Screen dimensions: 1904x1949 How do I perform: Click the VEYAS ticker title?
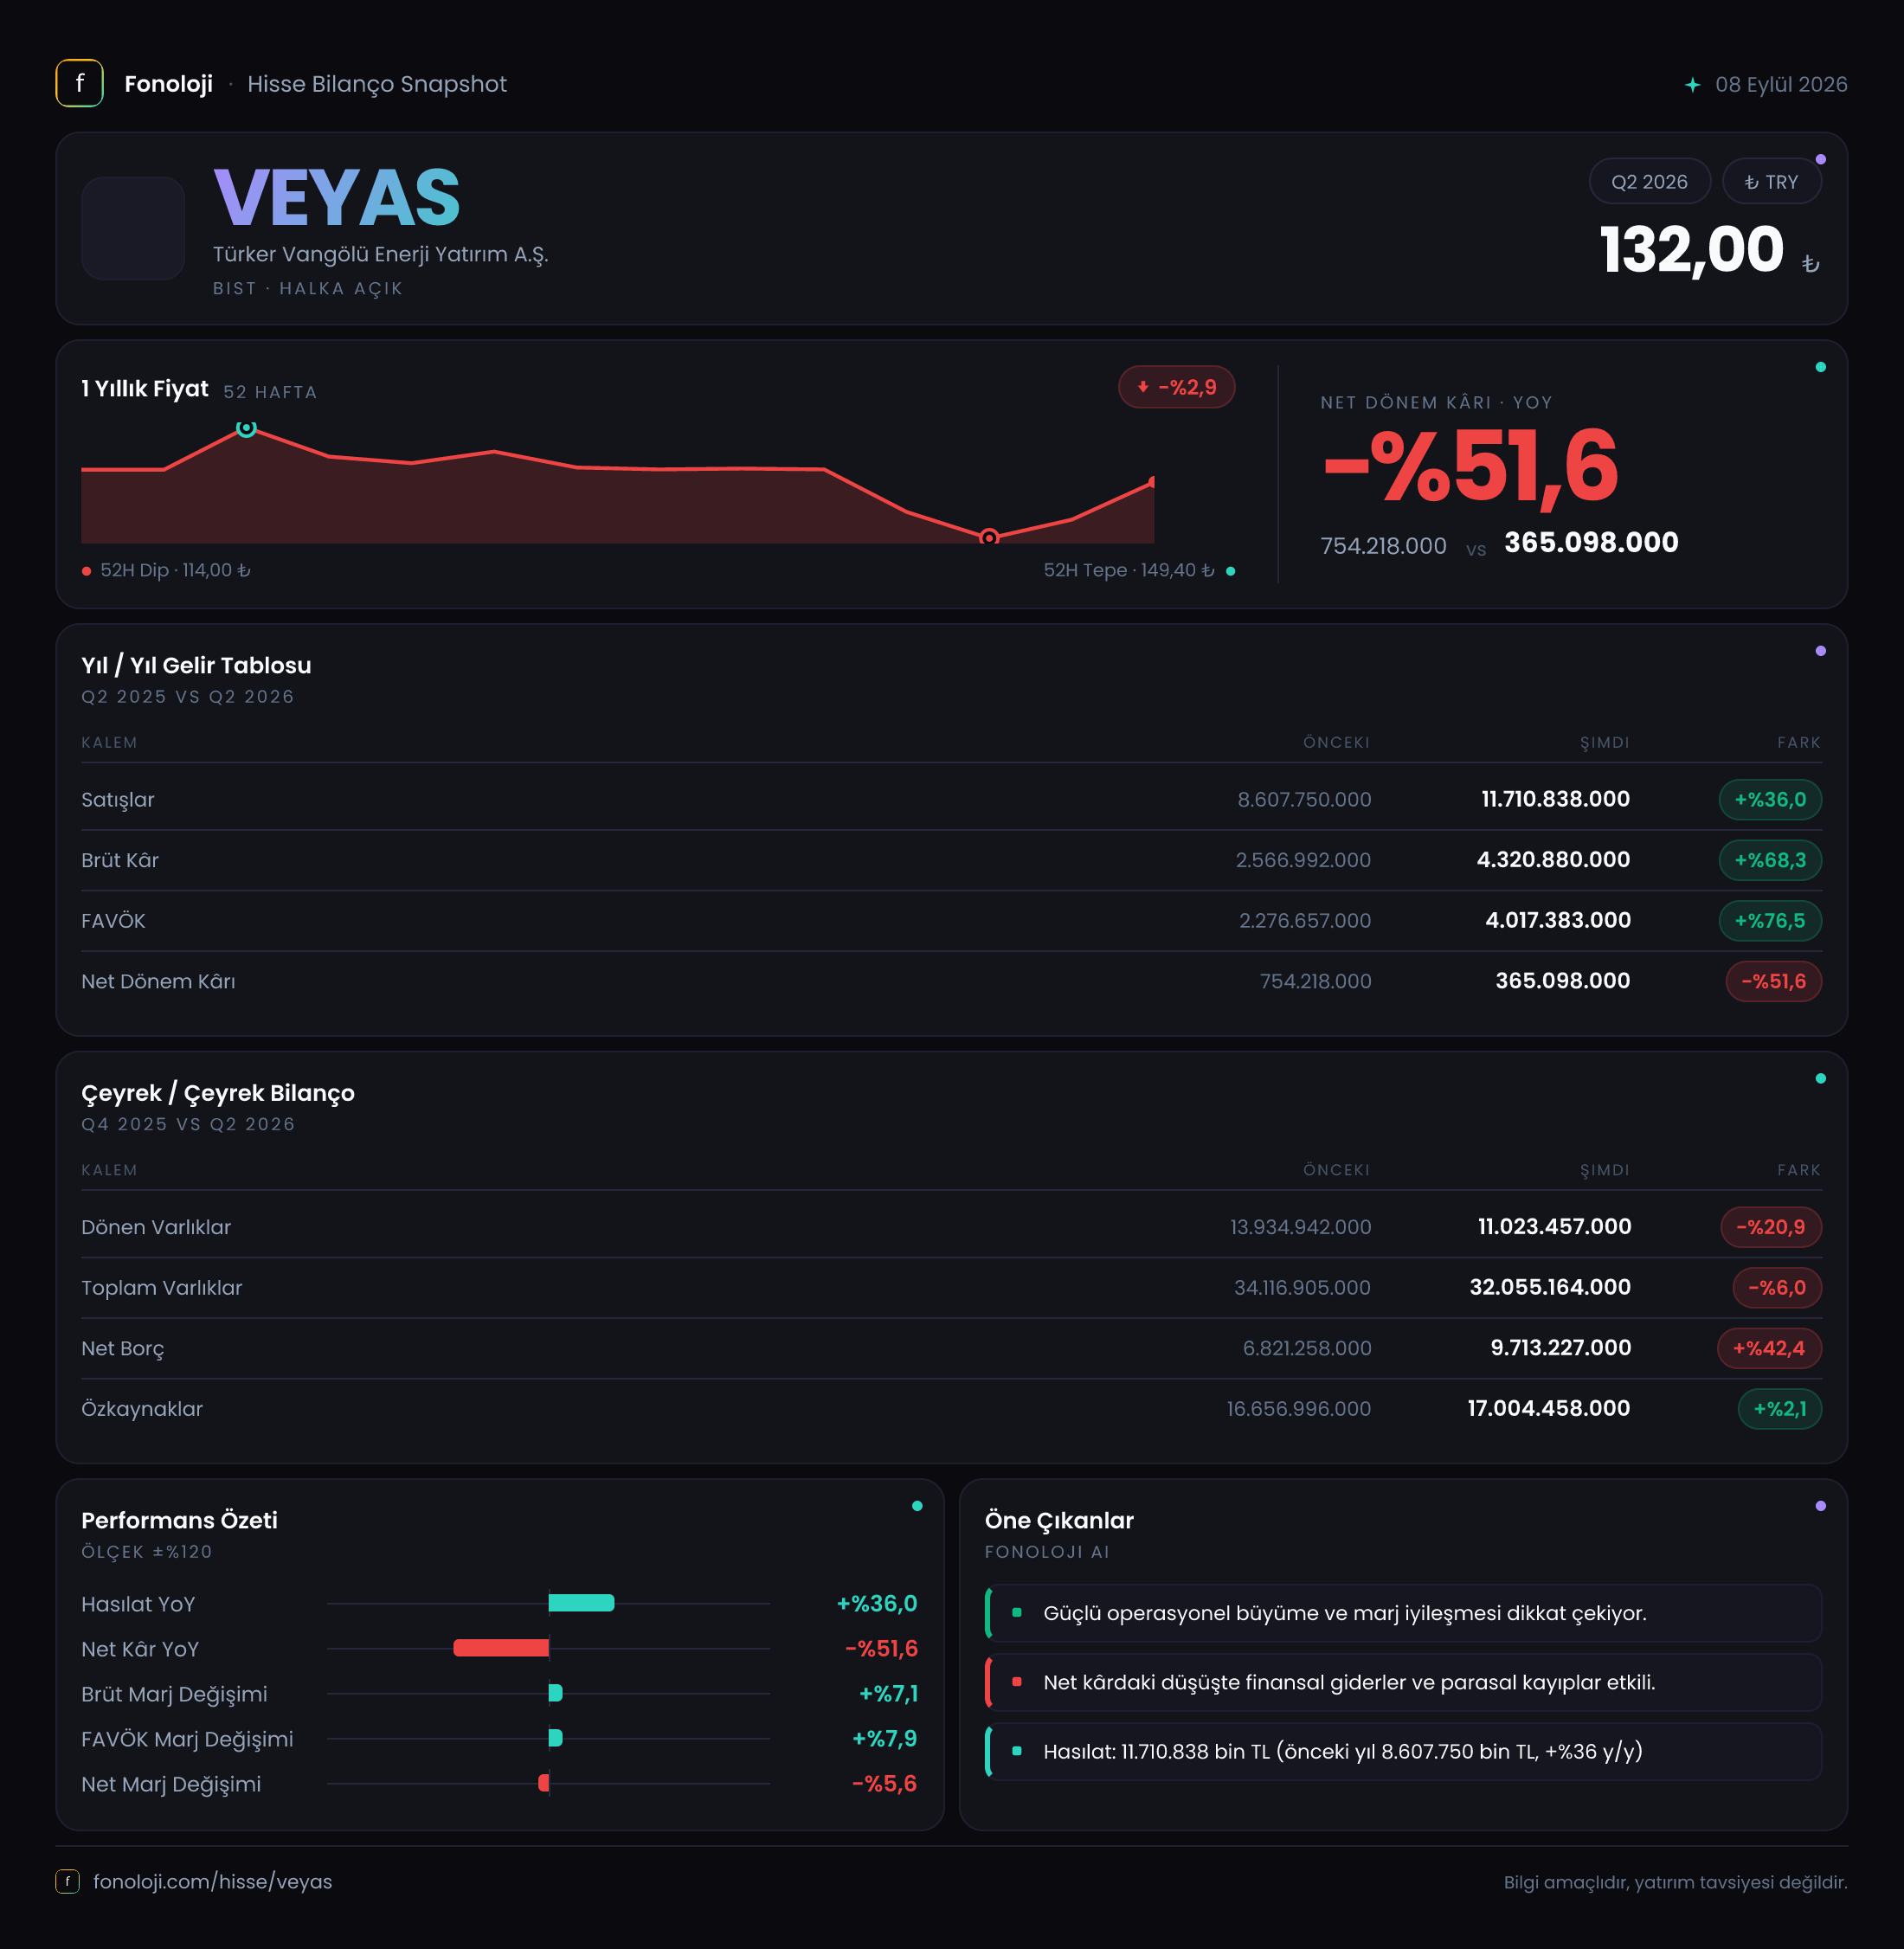tap(337, 198)
